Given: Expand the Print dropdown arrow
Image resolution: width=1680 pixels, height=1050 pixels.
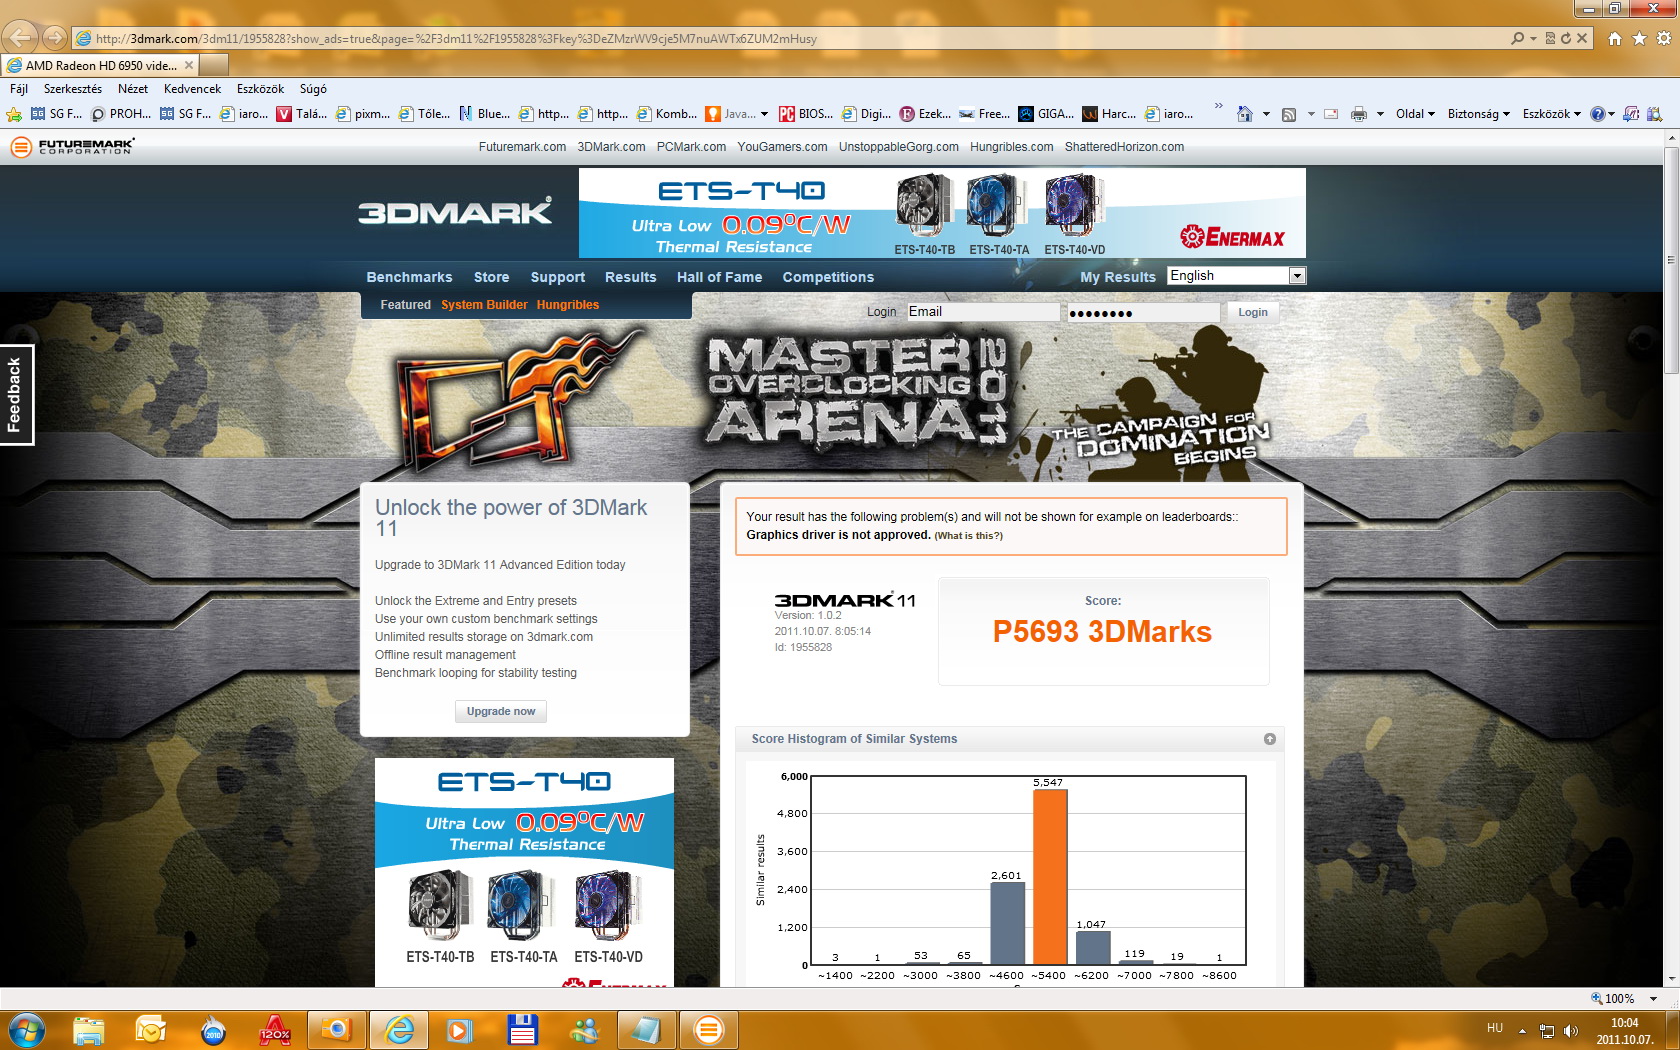Looking at the screenshot, I should click(x=1380, y=114).
